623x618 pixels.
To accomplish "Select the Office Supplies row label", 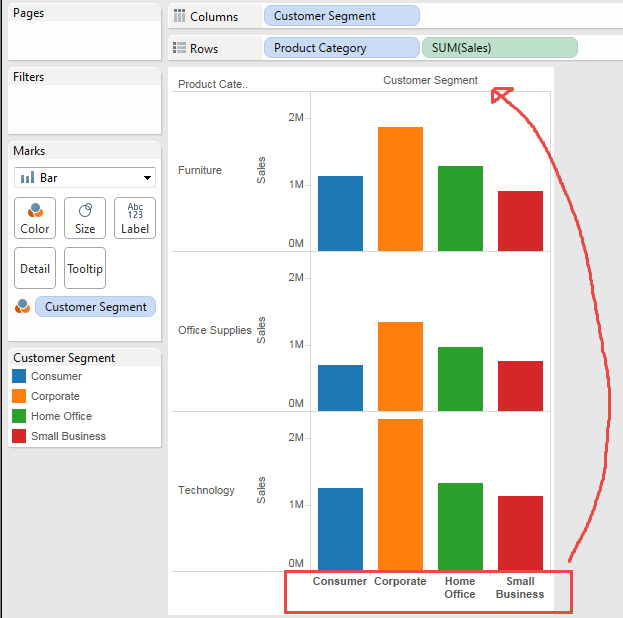I will pyautogui.click(x=215, y=330).
